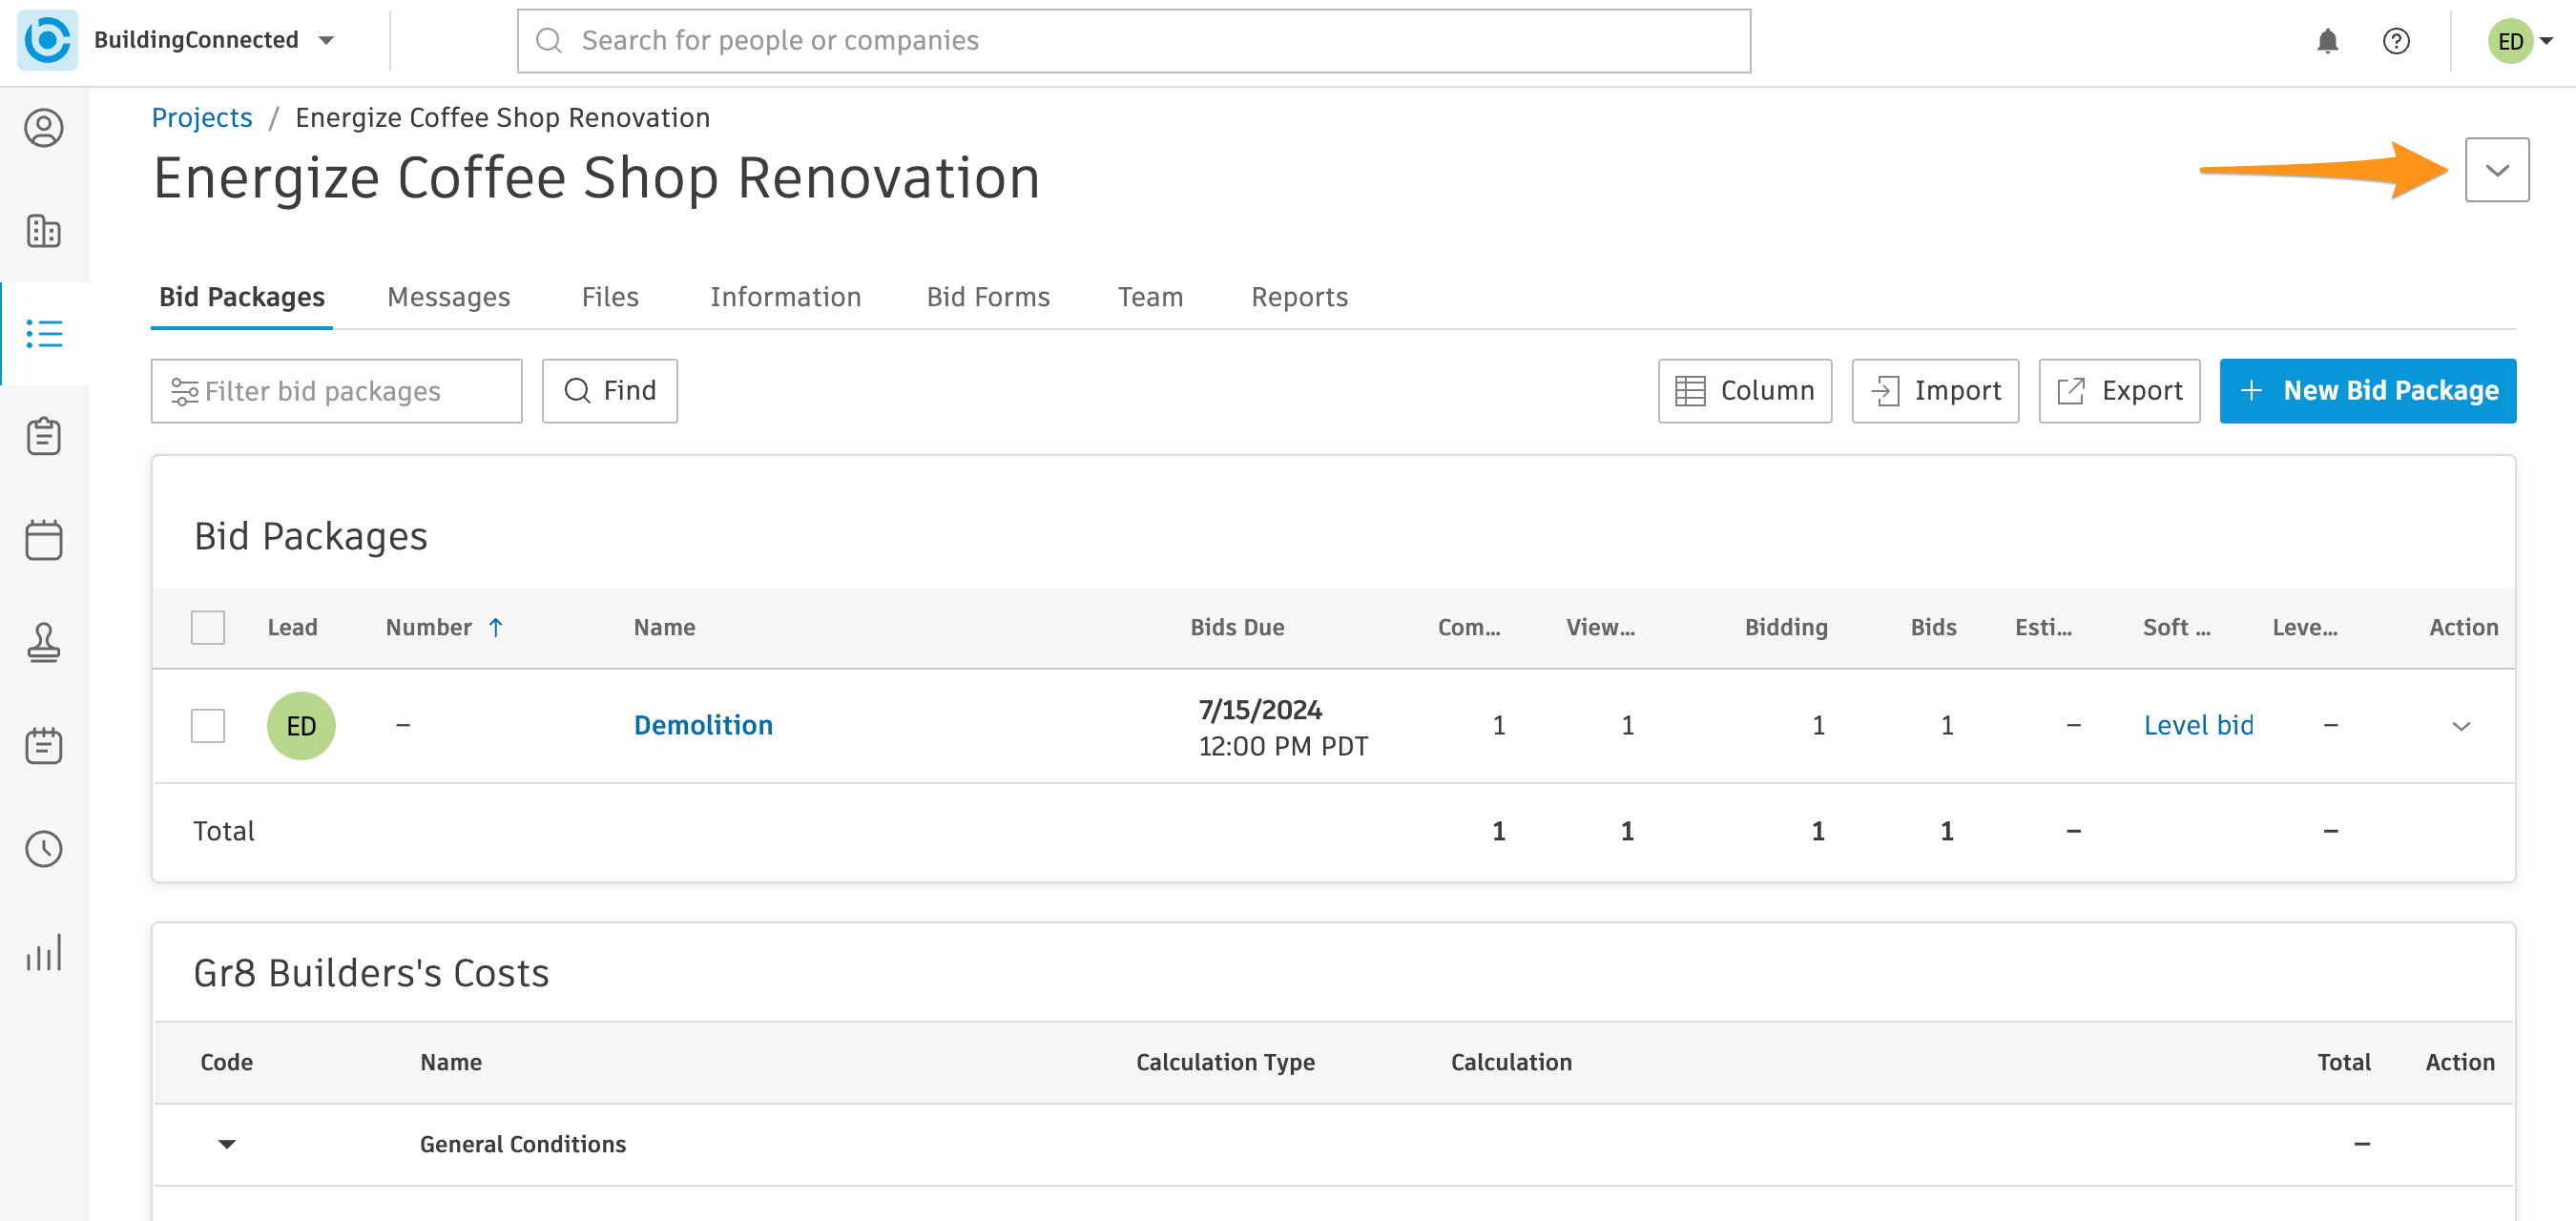Open the profile sidebar icon
This screenshot has height=1221, width=2576.
[x=44, y=128]
